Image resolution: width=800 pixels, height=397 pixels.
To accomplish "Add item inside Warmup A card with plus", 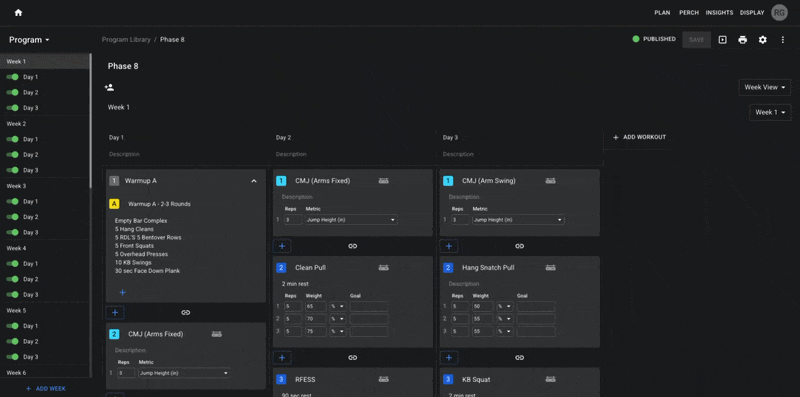I will tap(122, 292).
